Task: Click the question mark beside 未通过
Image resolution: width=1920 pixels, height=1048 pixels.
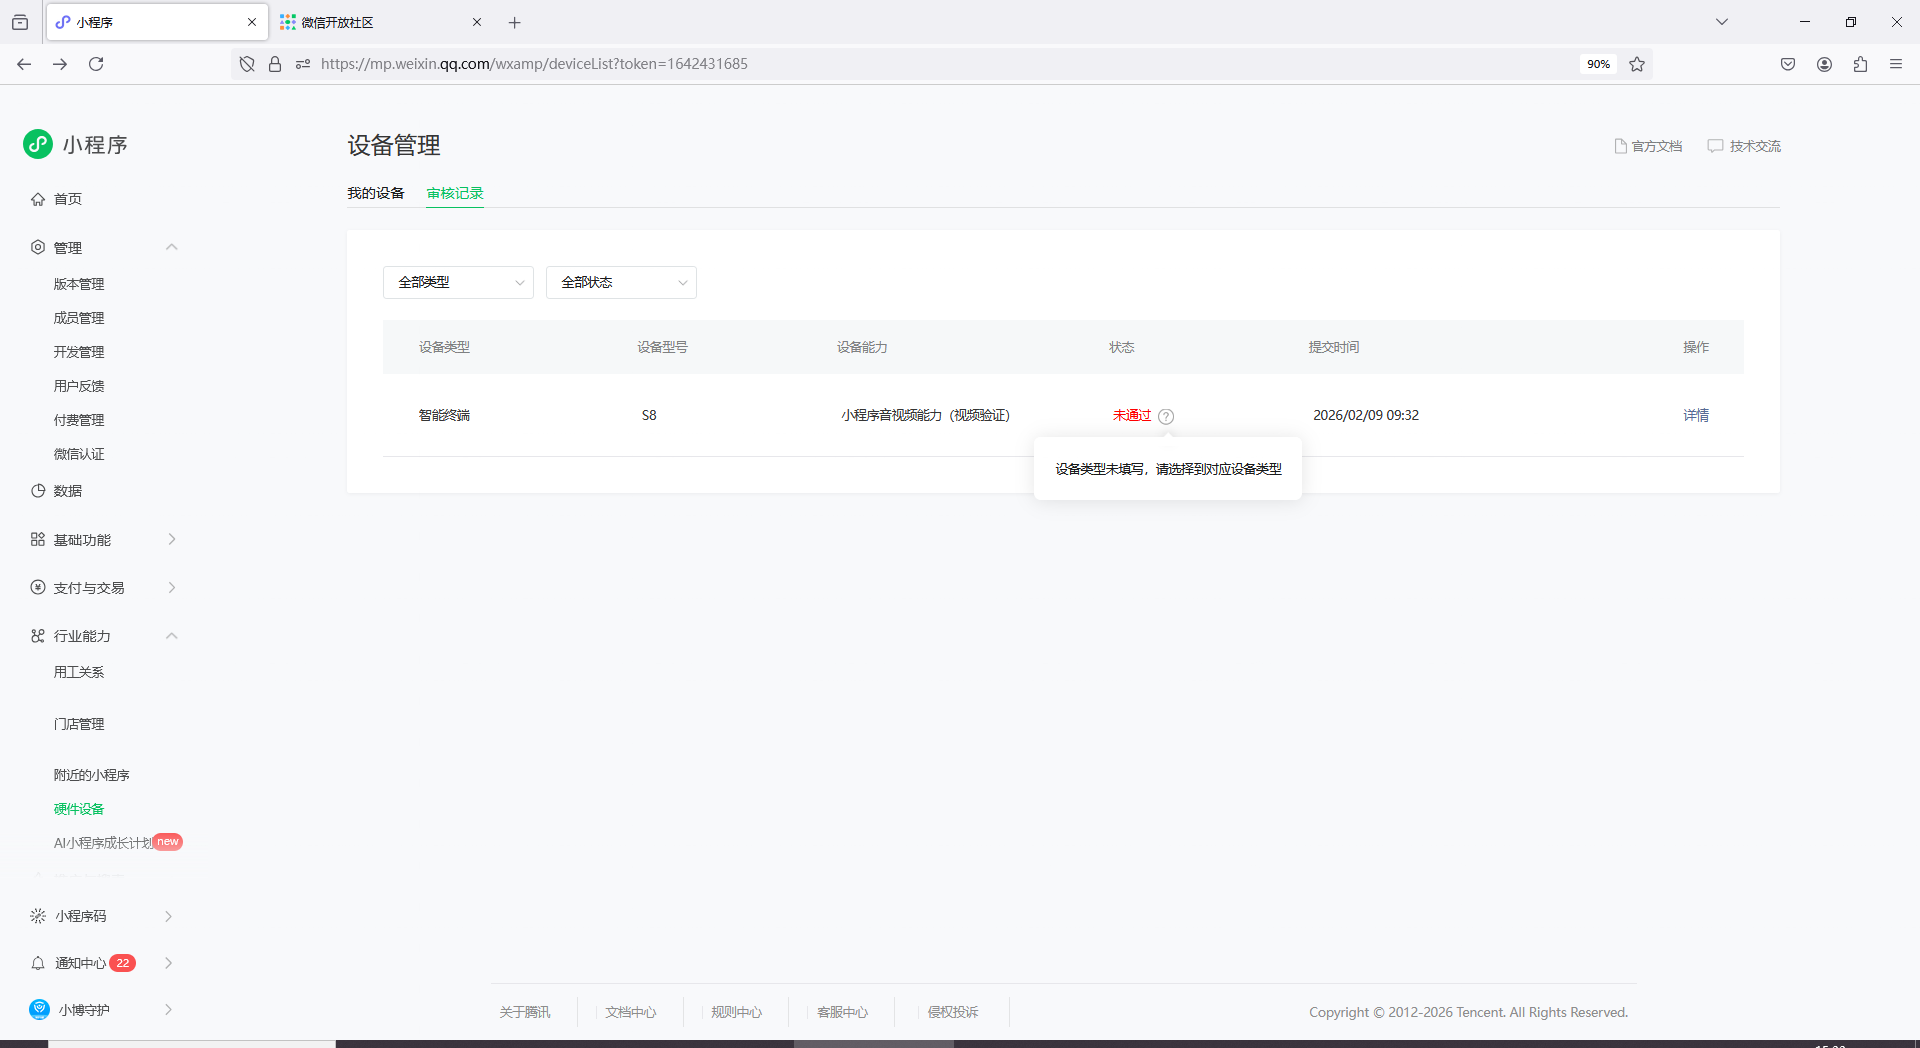Action: 1166,416
